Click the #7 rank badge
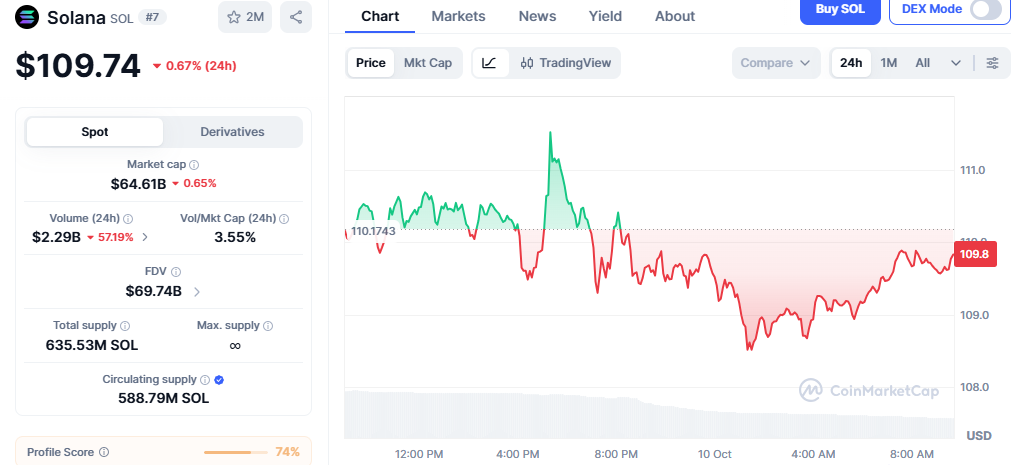The image size is (1011, 465). click(152, 17)
